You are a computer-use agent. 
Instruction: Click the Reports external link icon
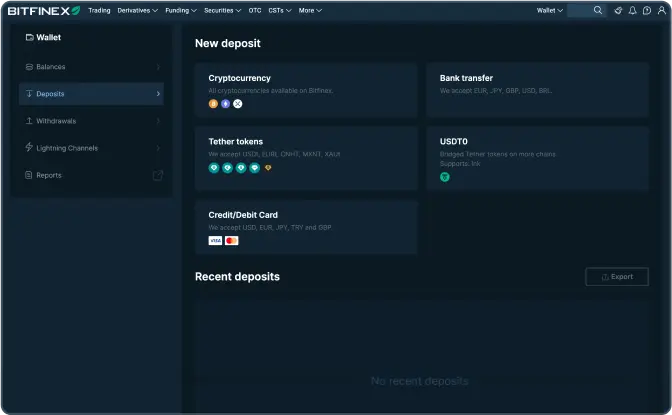coord(158,175)
